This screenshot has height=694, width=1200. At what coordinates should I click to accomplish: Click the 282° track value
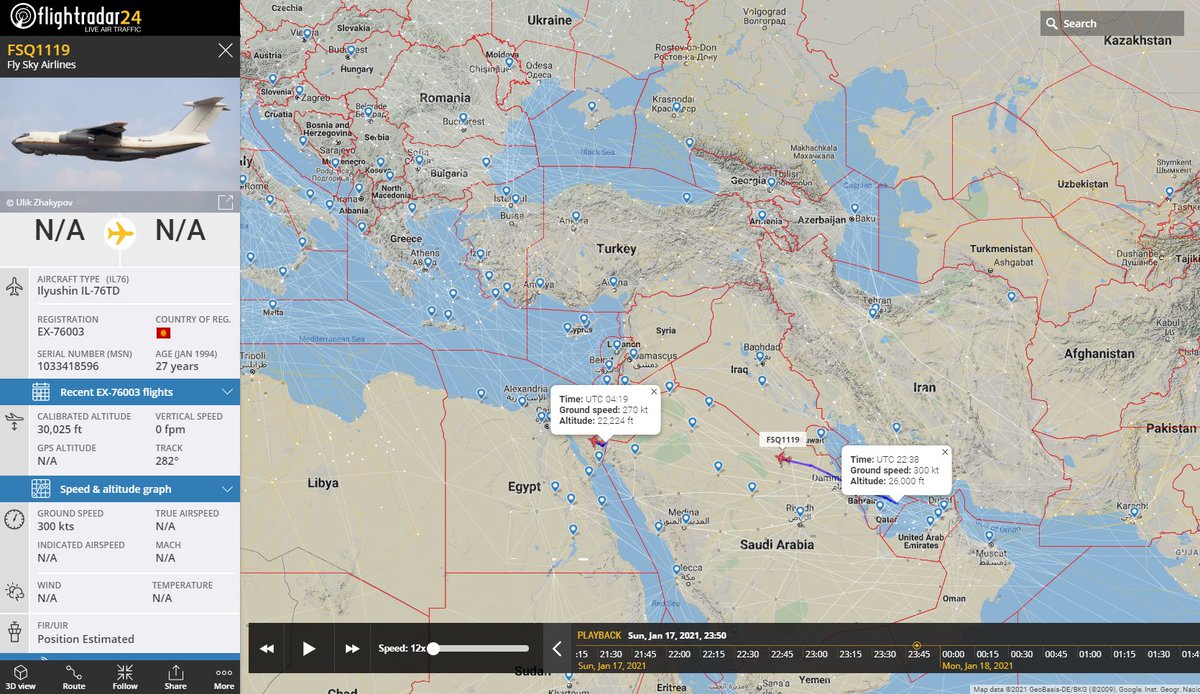(x=167, y=461)
